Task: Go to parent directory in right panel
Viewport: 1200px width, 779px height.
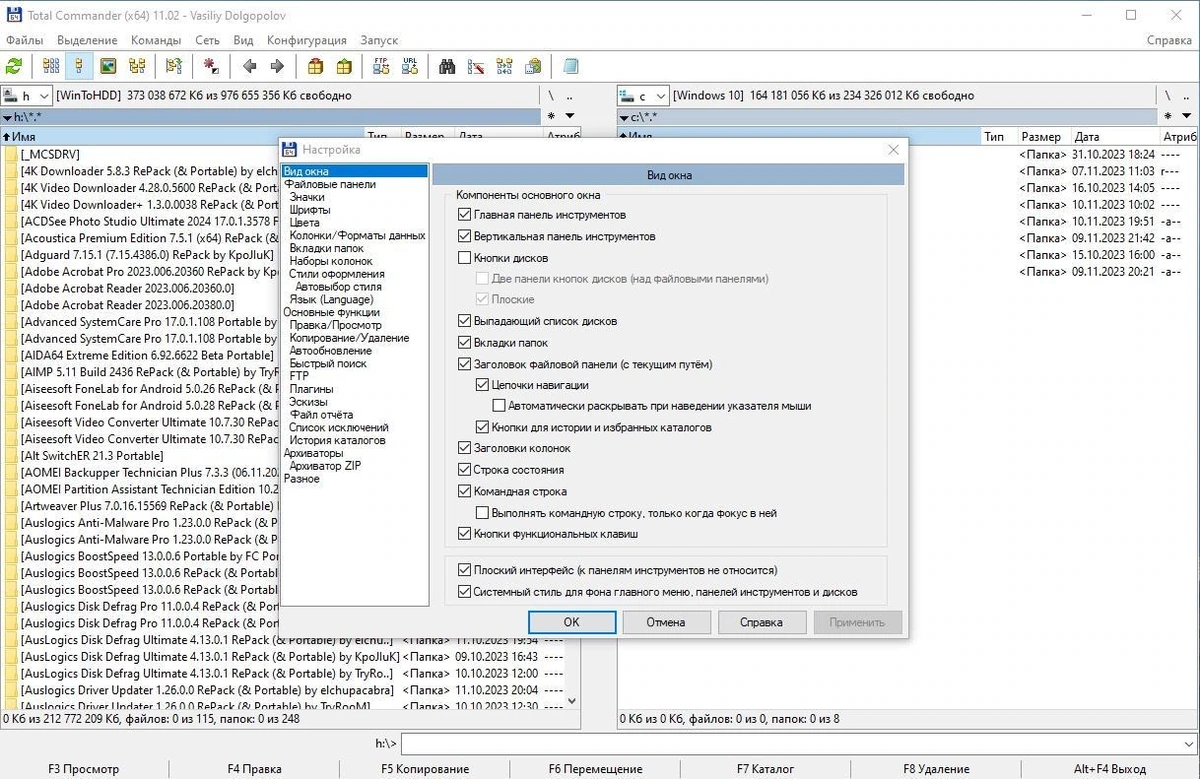Action: pyautogui.click(x=1187, y=96)
